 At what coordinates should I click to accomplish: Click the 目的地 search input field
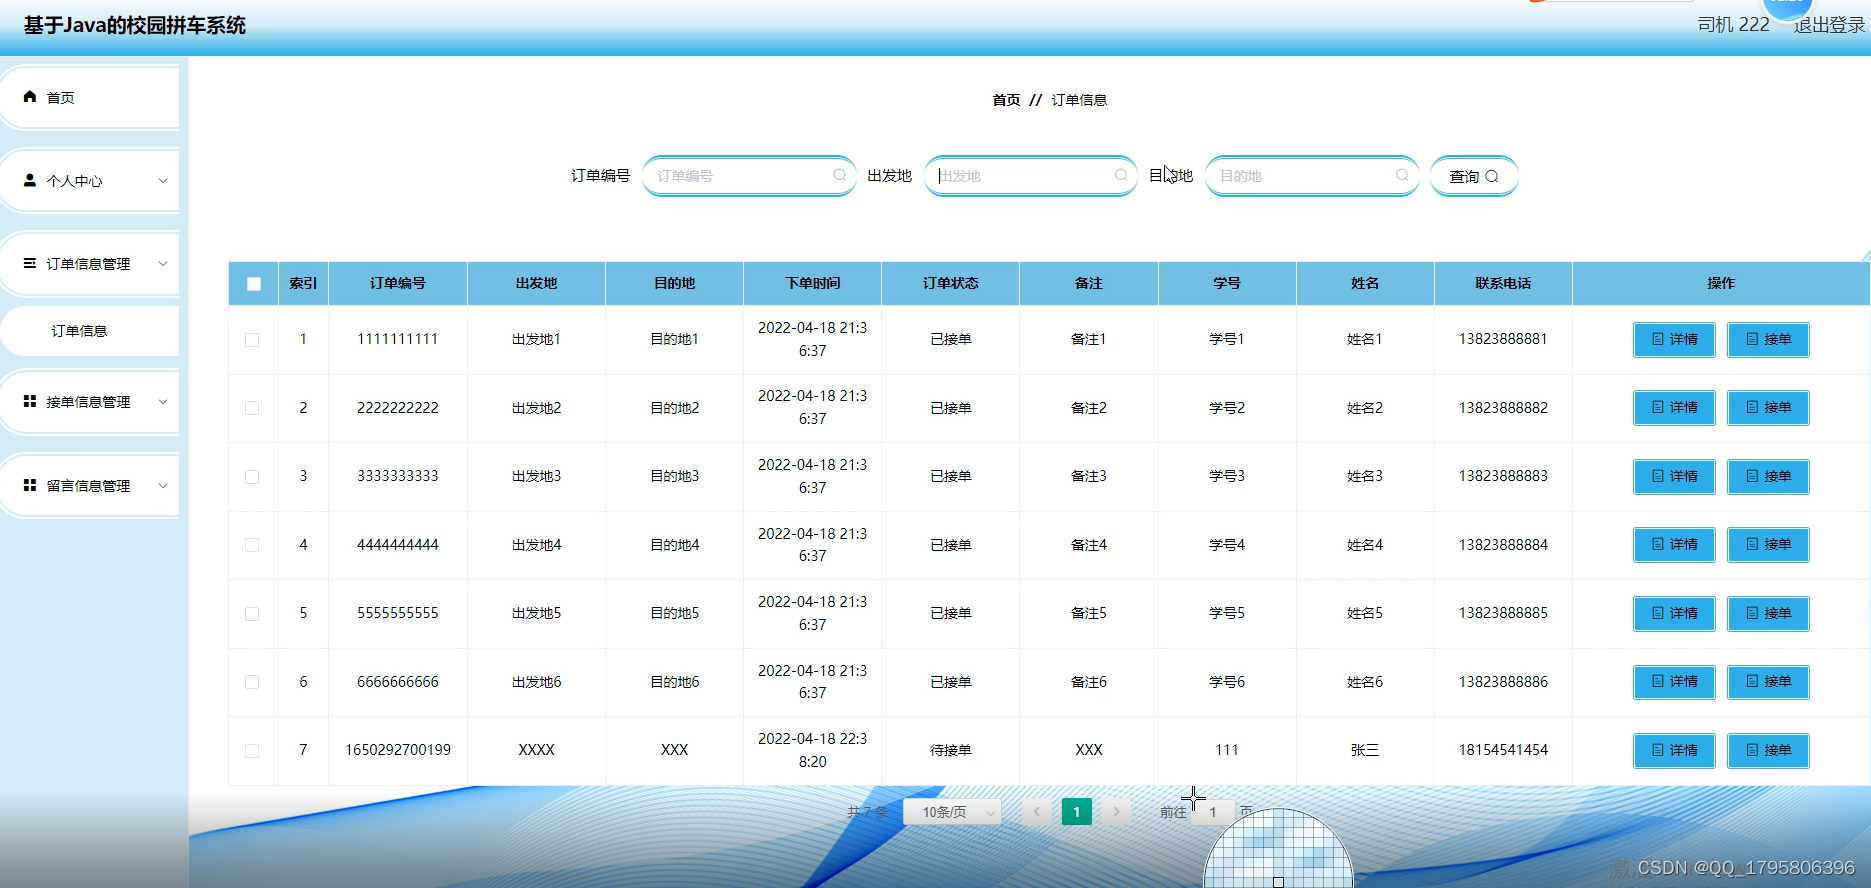point(1312,176)
